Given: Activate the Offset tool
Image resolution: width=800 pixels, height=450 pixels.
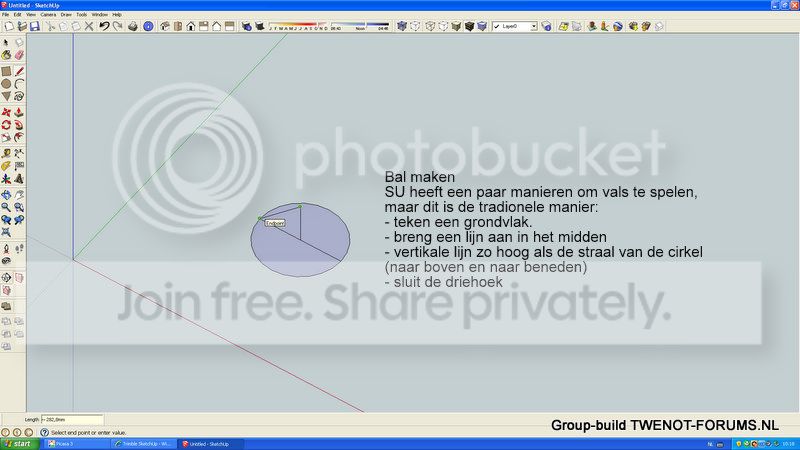Looking at the screenshot, I should [19, 137].
